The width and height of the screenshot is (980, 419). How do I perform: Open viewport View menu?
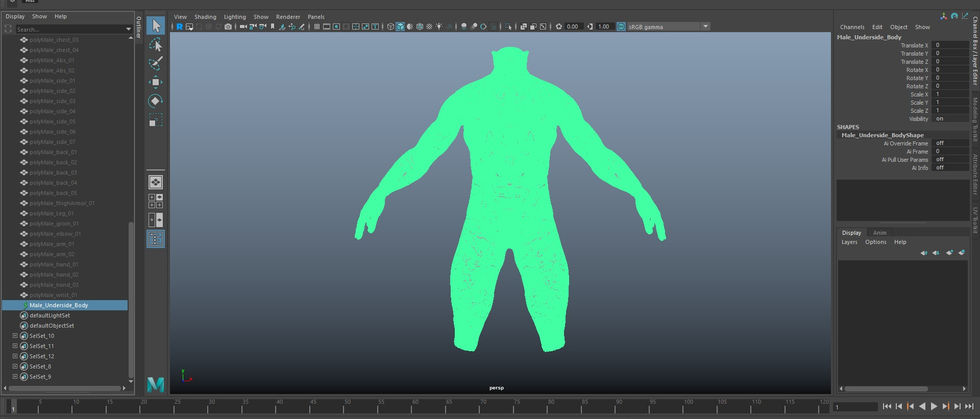(x=180, y=17)
